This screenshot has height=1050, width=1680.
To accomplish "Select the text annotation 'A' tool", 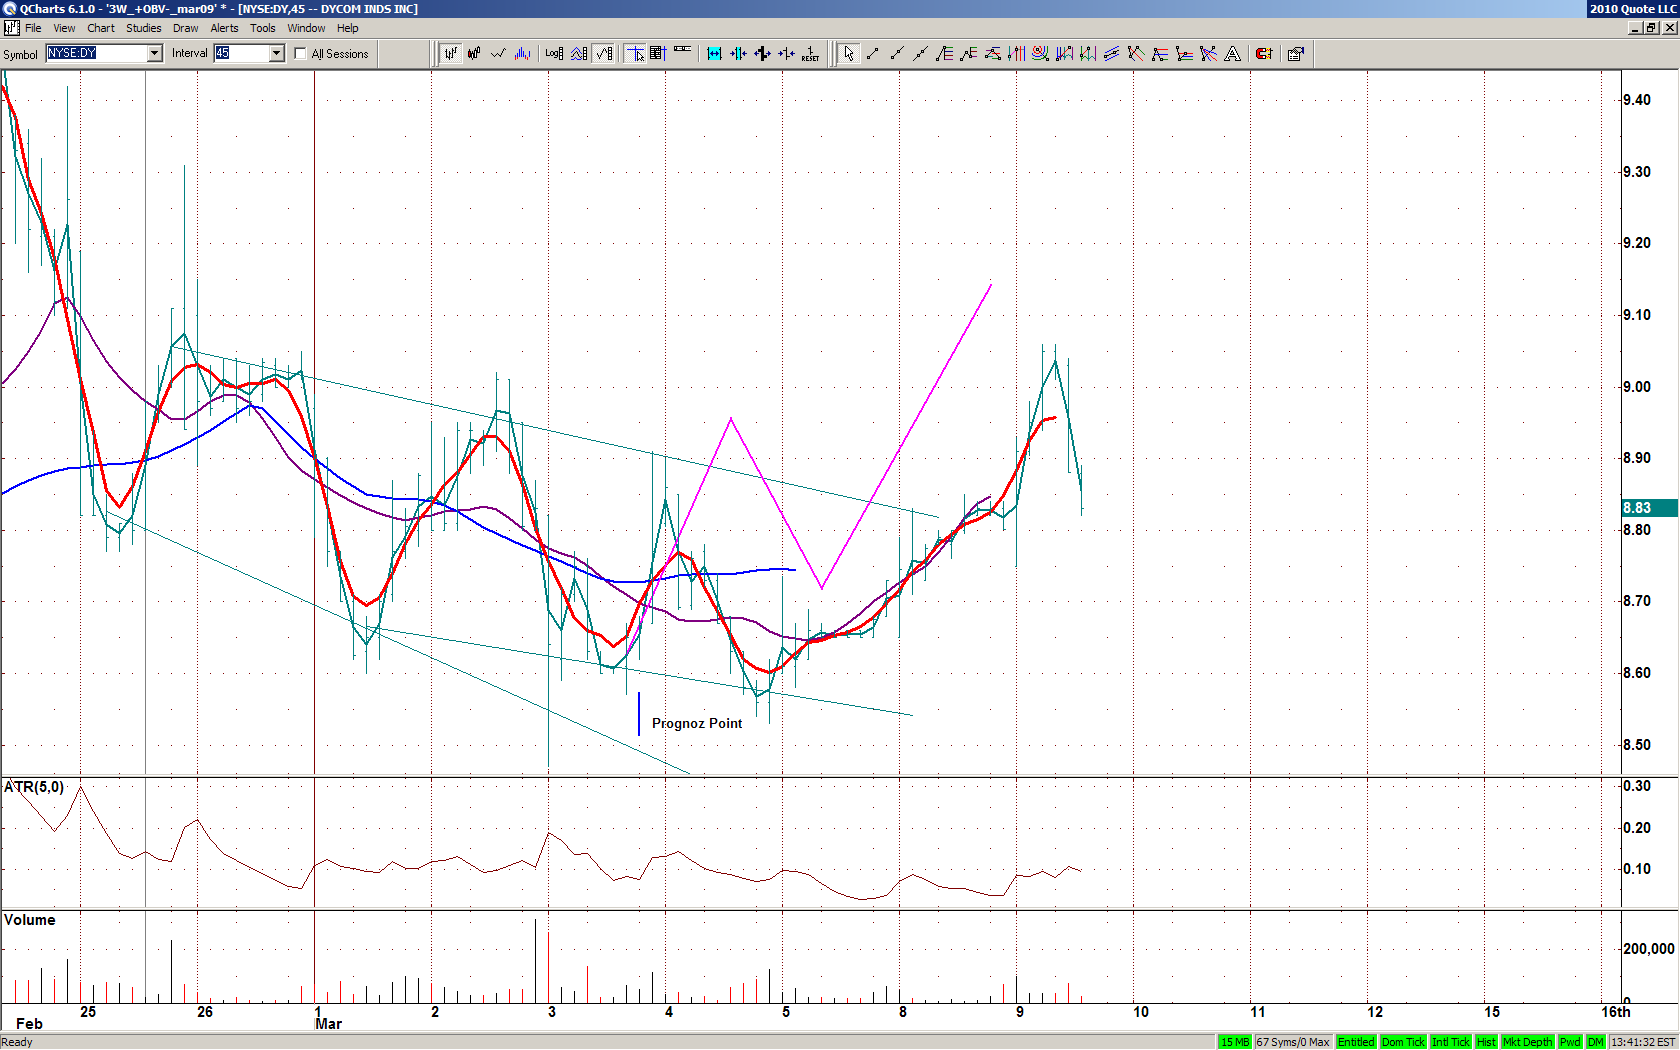I will tap(1232, 54).
